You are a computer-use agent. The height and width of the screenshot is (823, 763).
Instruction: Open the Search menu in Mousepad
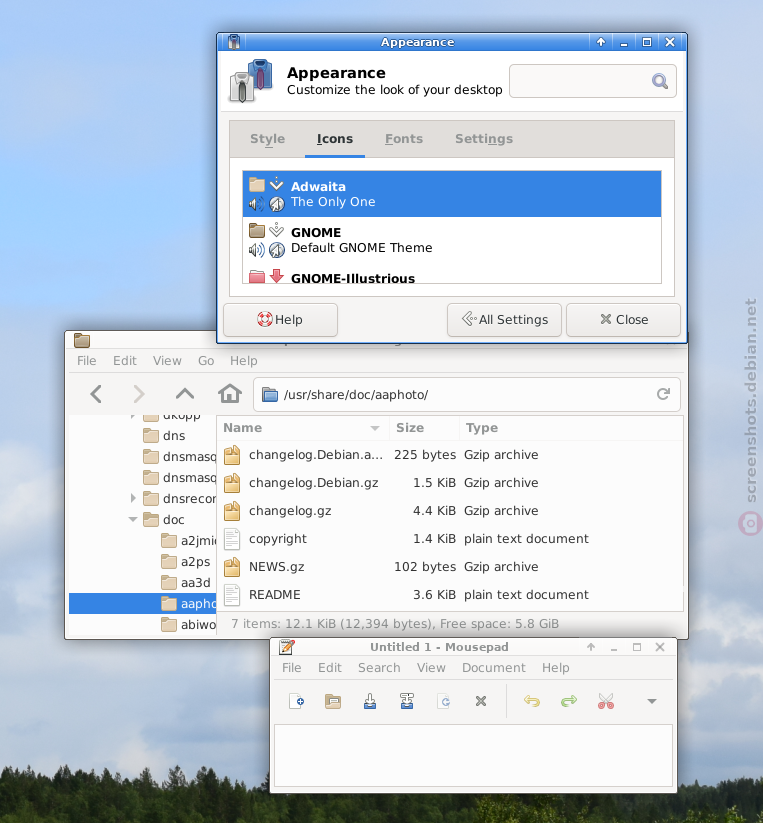pos(379,668)
